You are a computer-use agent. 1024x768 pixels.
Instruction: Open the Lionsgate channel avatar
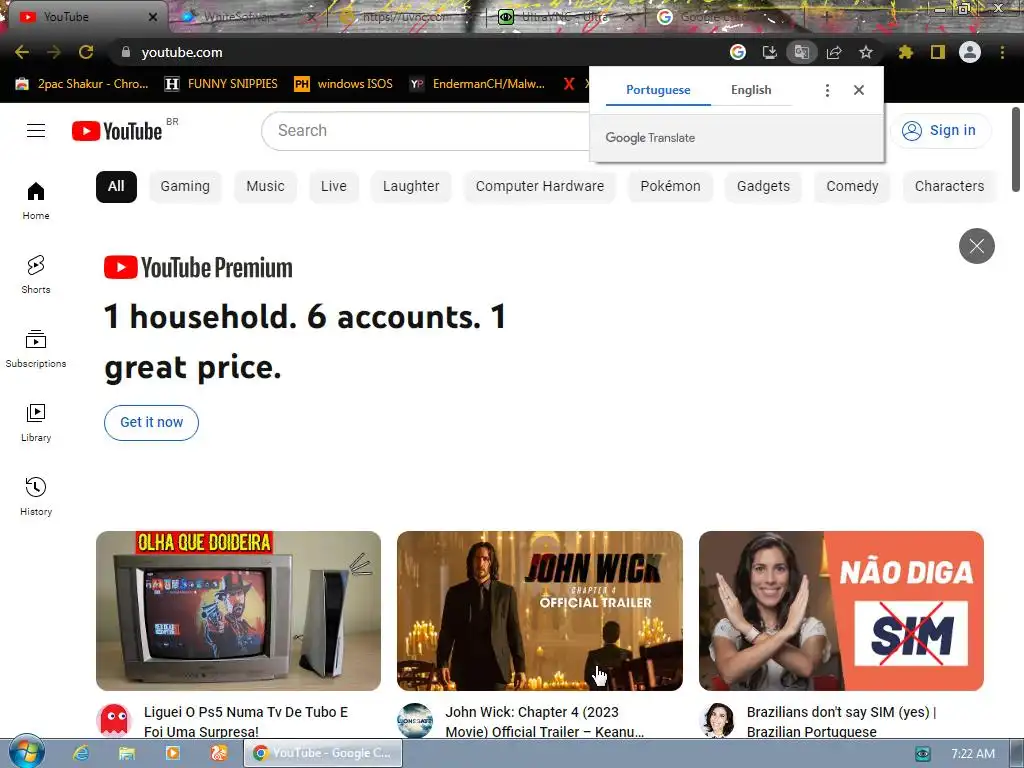coord(415,720)
